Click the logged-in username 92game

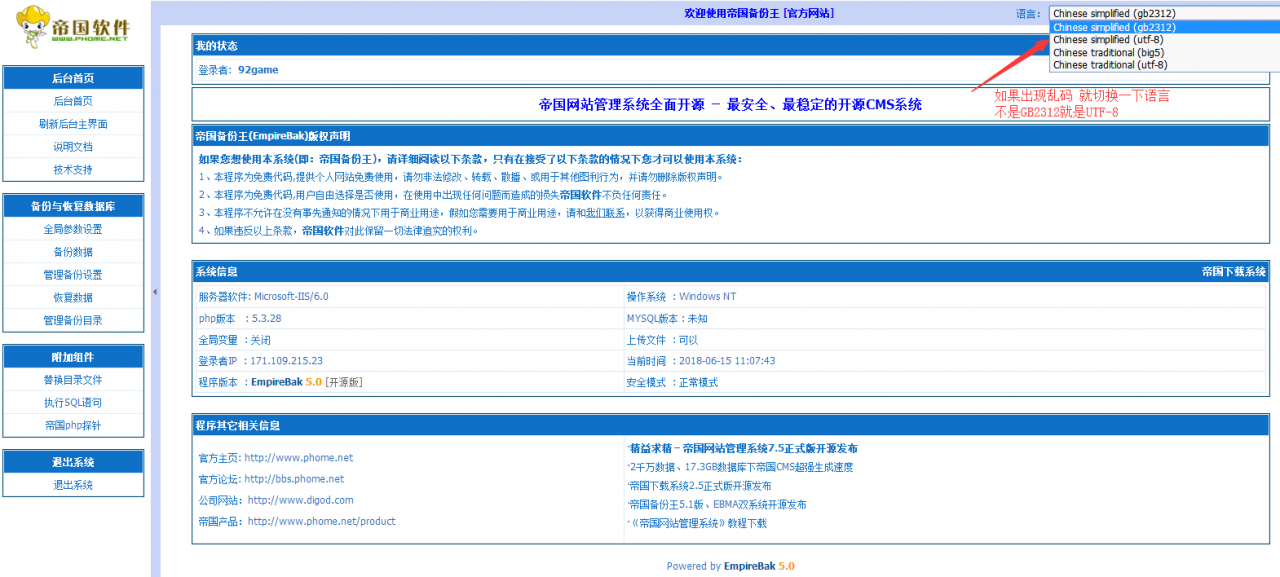[258, 70]
